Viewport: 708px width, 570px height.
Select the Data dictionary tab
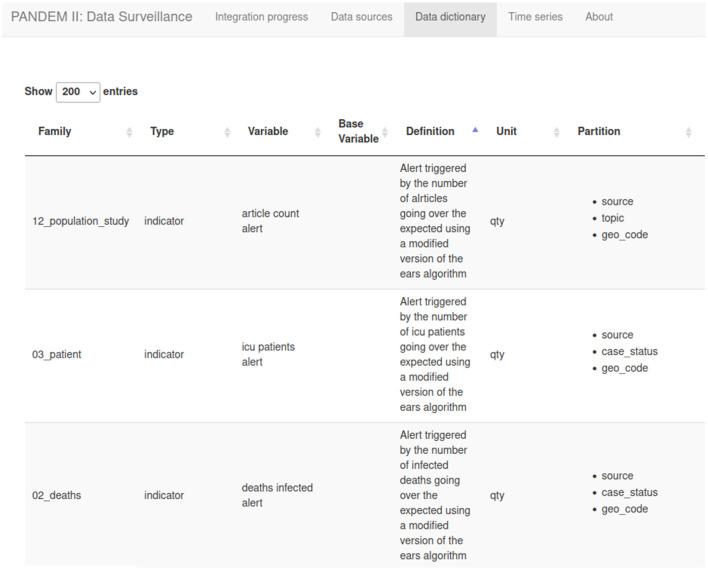pyautogui.click(x=450, y=17)
